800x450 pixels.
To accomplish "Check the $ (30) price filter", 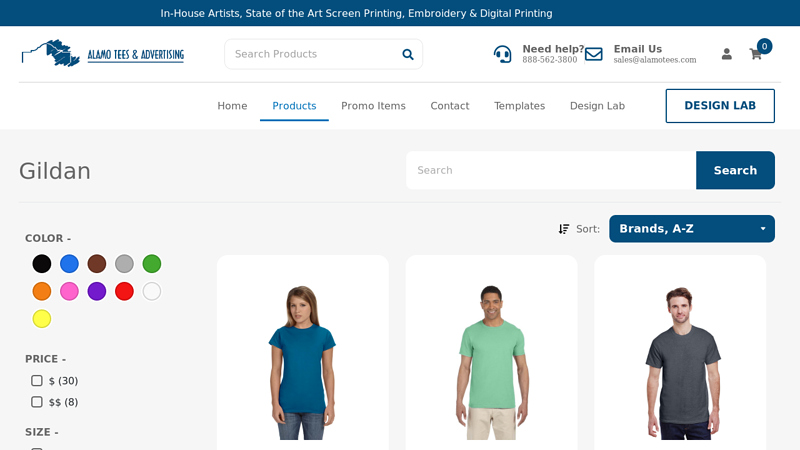I will [37, 381].
